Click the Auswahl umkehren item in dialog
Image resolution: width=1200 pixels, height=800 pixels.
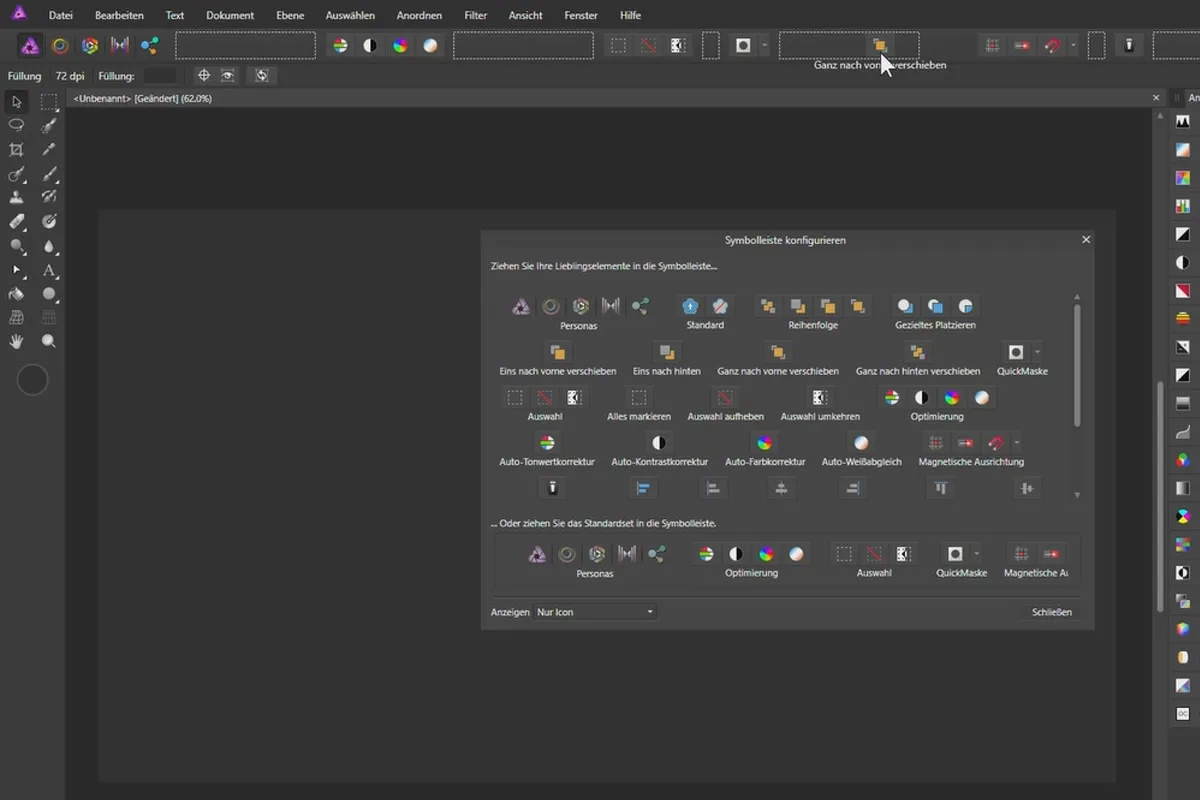pyautogui.click(x=819, y=406)
